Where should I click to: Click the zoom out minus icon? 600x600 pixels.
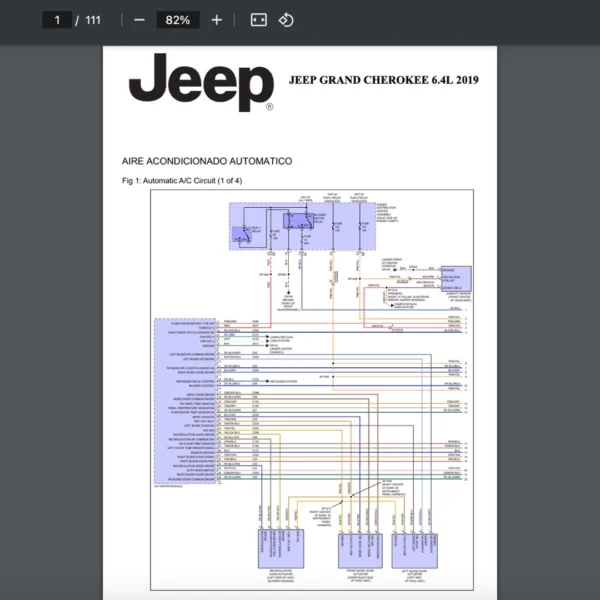[x=139, y=20]
